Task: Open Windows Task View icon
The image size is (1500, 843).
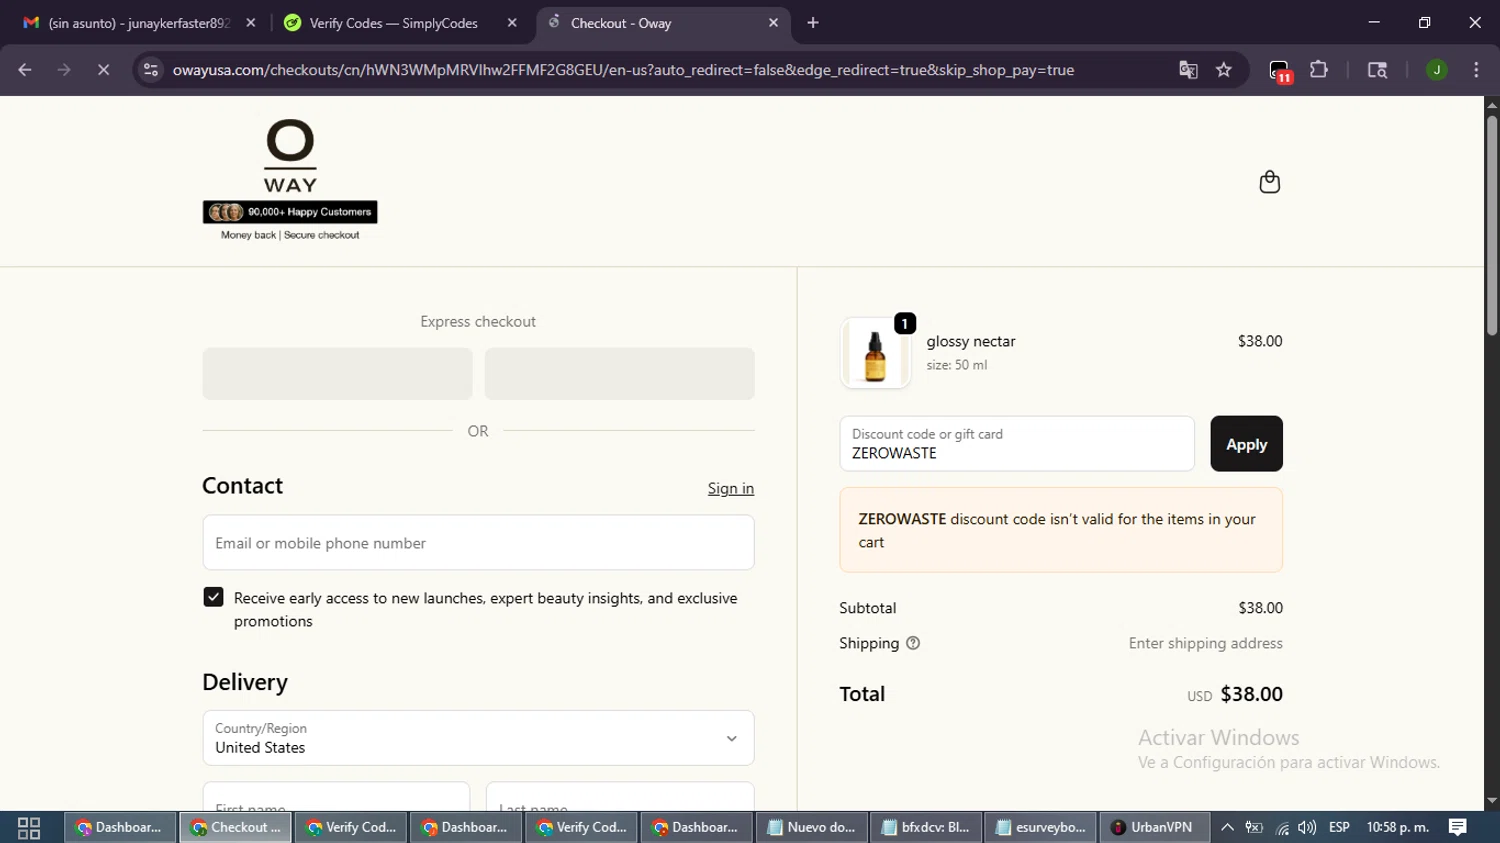Action: pyautogui.click(x=29, y=828)
